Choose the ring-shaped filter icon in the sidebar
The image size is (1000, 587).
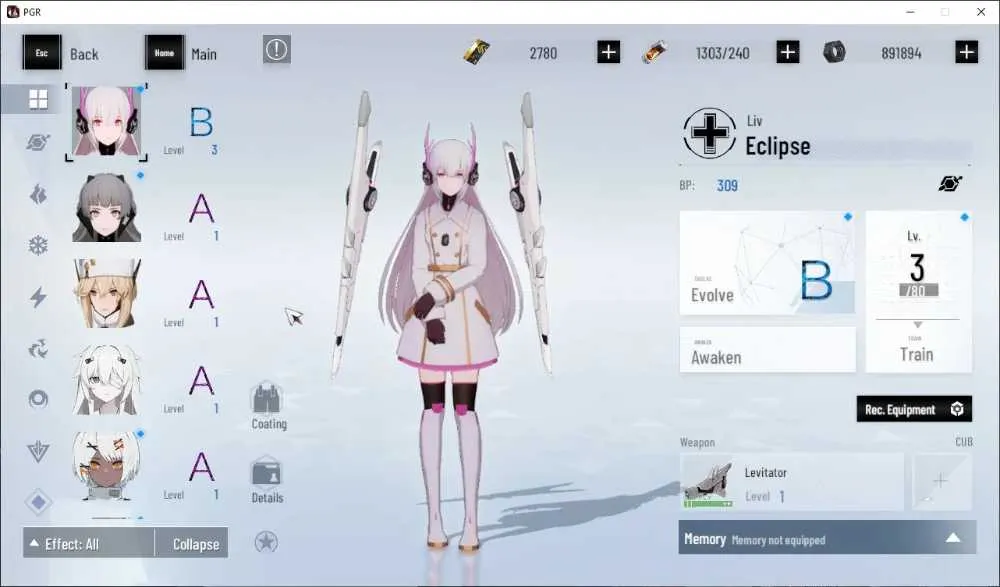[38, 399]
